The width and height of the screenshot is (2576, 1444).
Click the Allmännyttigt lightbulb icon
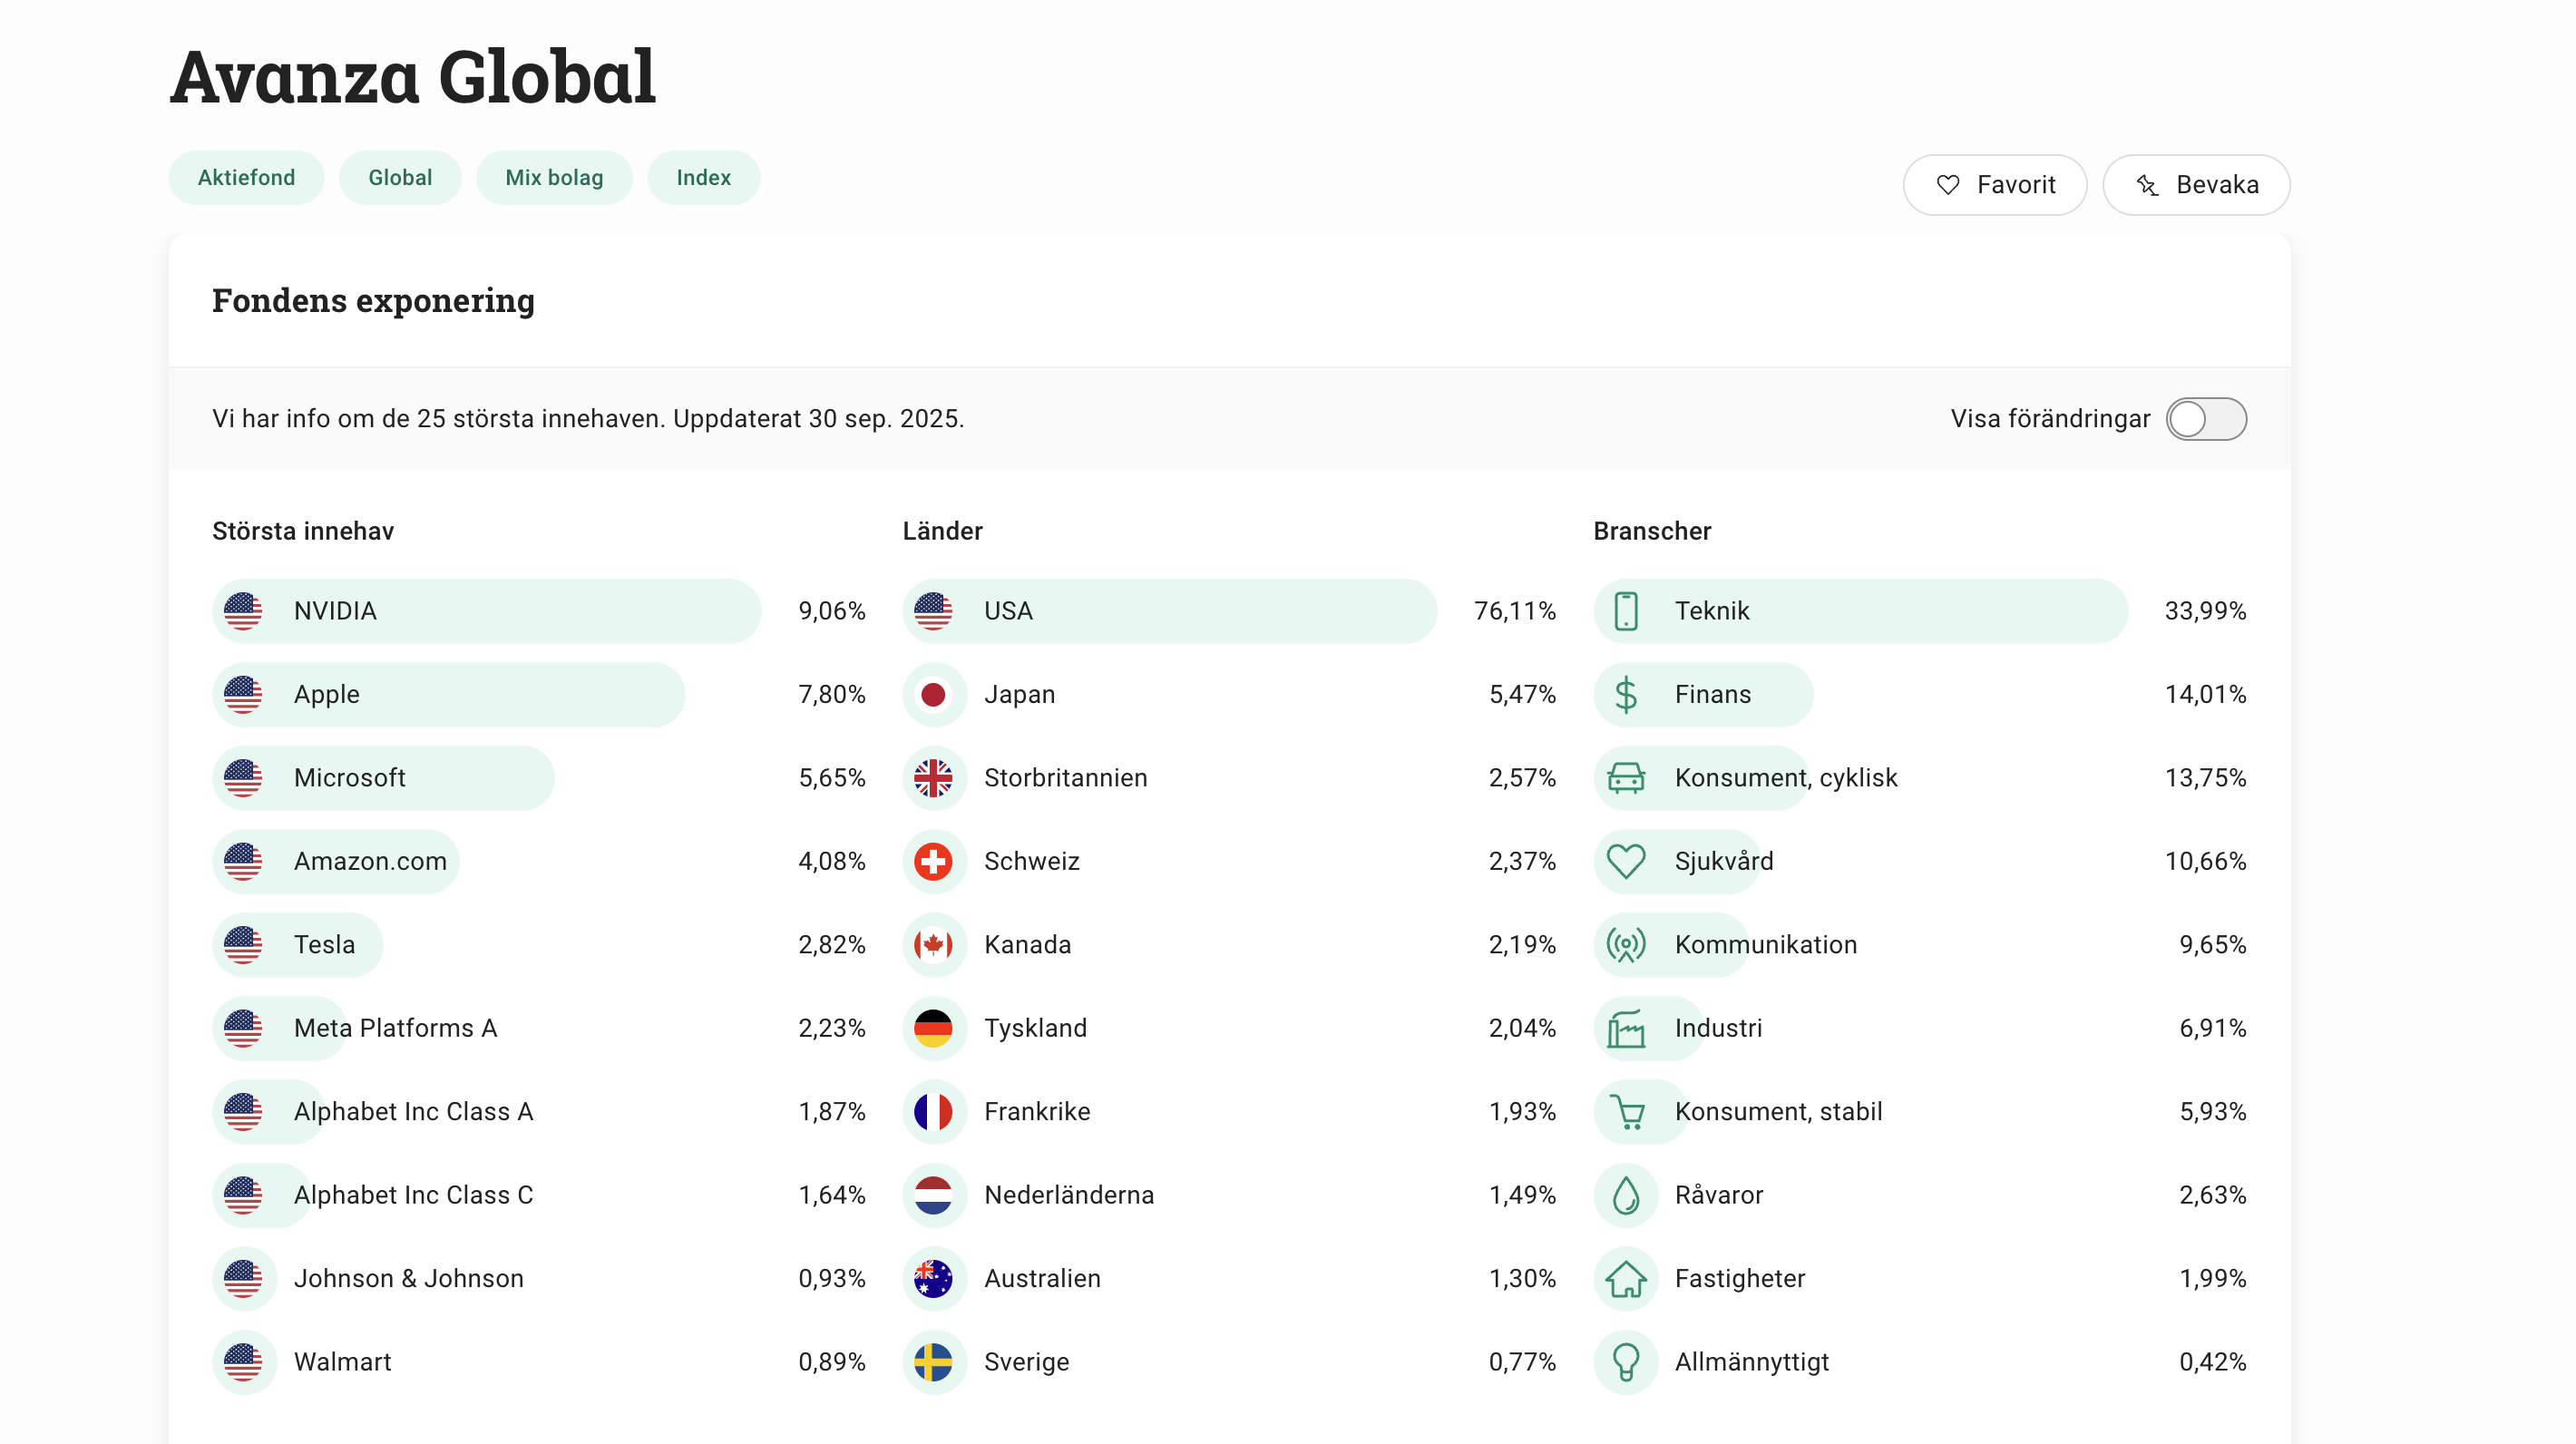click(1626, 1362)
